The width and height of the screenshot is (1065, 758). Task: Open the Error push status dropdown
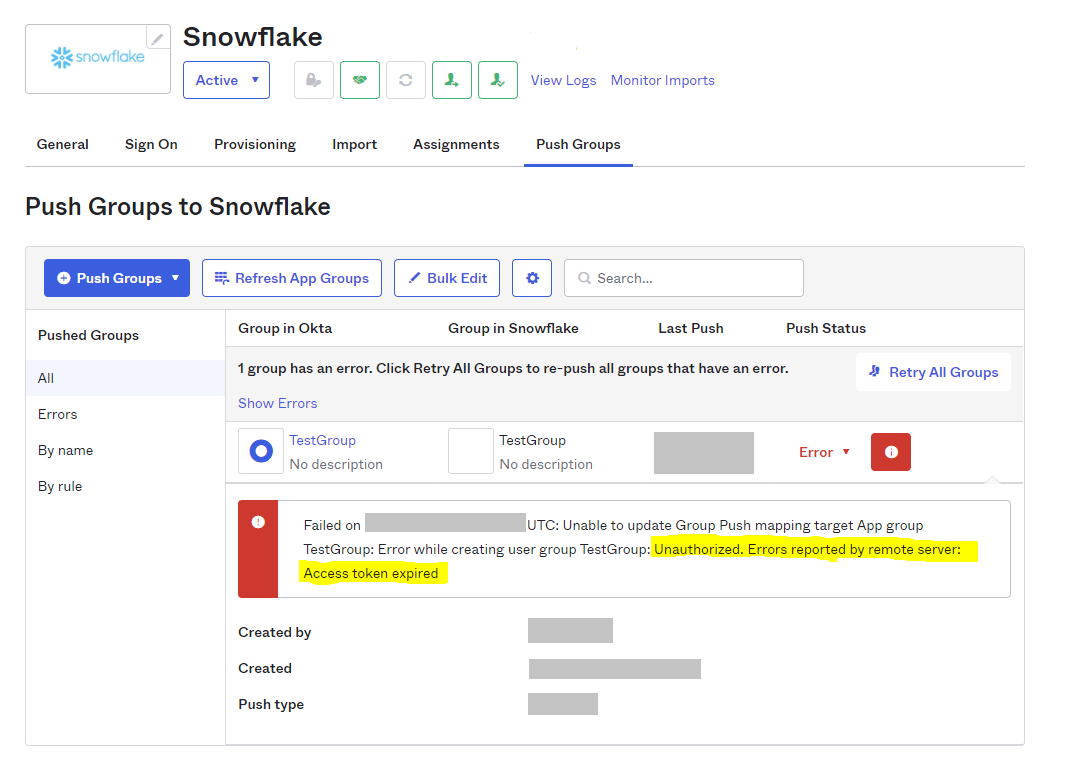[x=824, y=452]
